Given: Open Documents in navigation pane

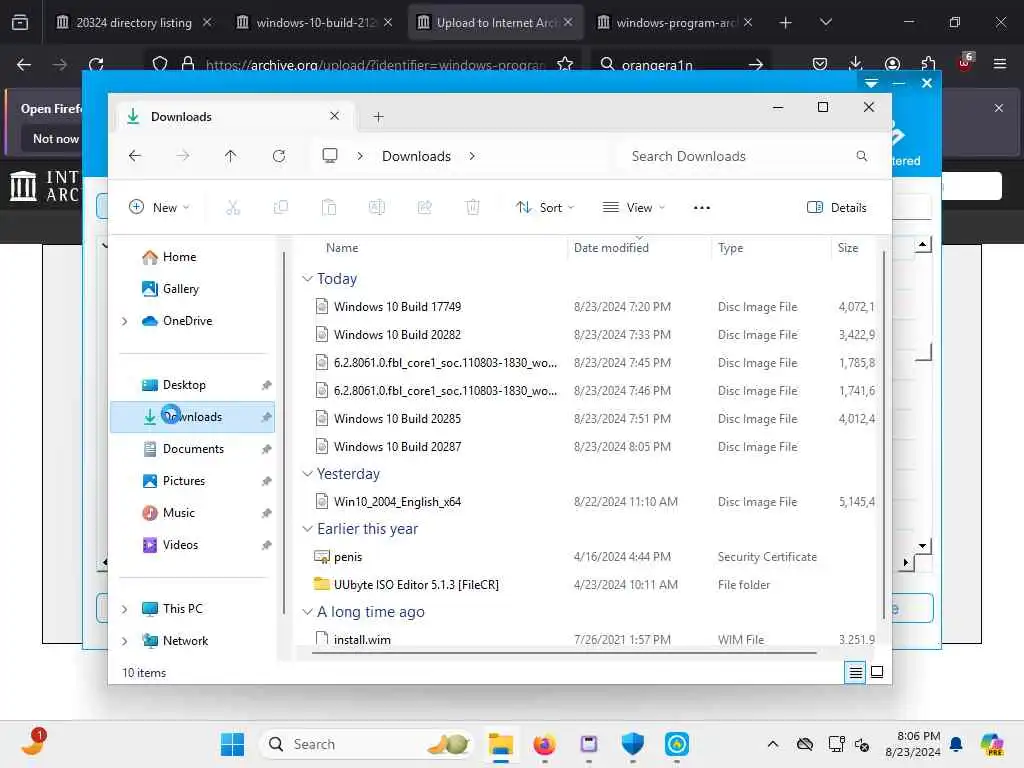Looking at the screenshot, I should 193,449.
